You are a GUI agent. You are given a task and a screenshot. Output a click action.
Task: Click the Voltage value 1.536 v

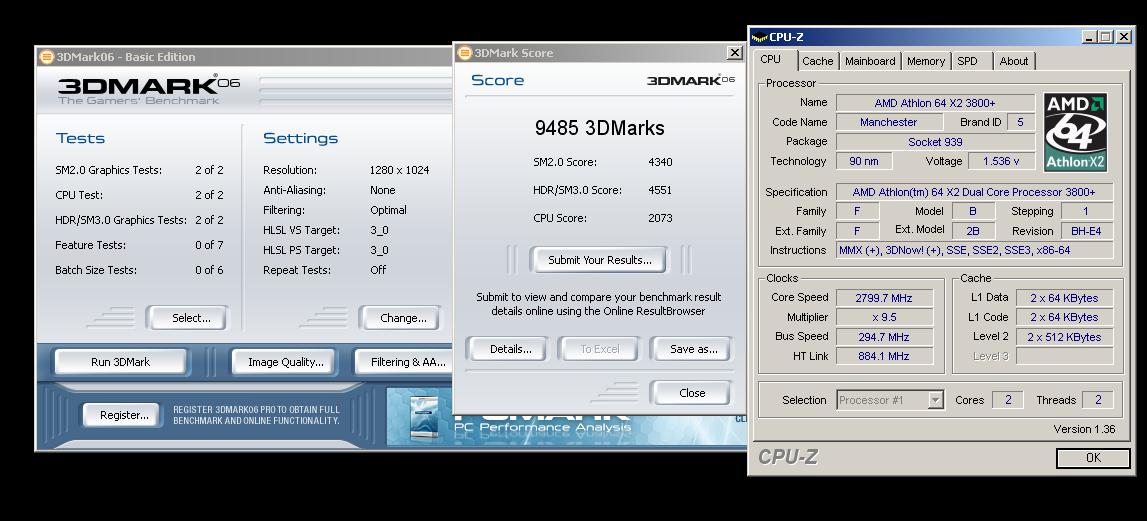[x=1001, y=161]
